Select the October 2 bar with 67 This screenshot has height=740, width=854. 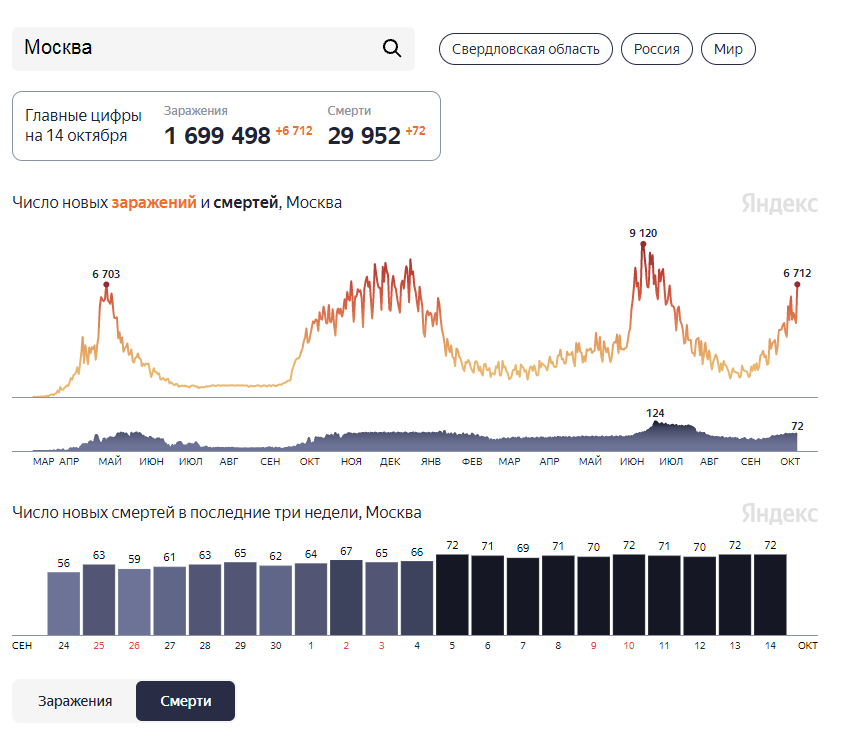pos(346,597)
